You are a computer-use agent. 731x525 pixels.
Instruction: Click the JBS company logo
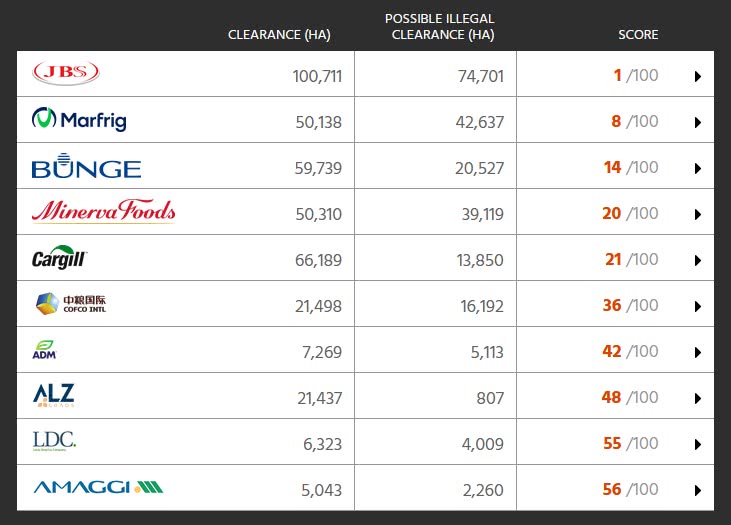tap(66, 73)
